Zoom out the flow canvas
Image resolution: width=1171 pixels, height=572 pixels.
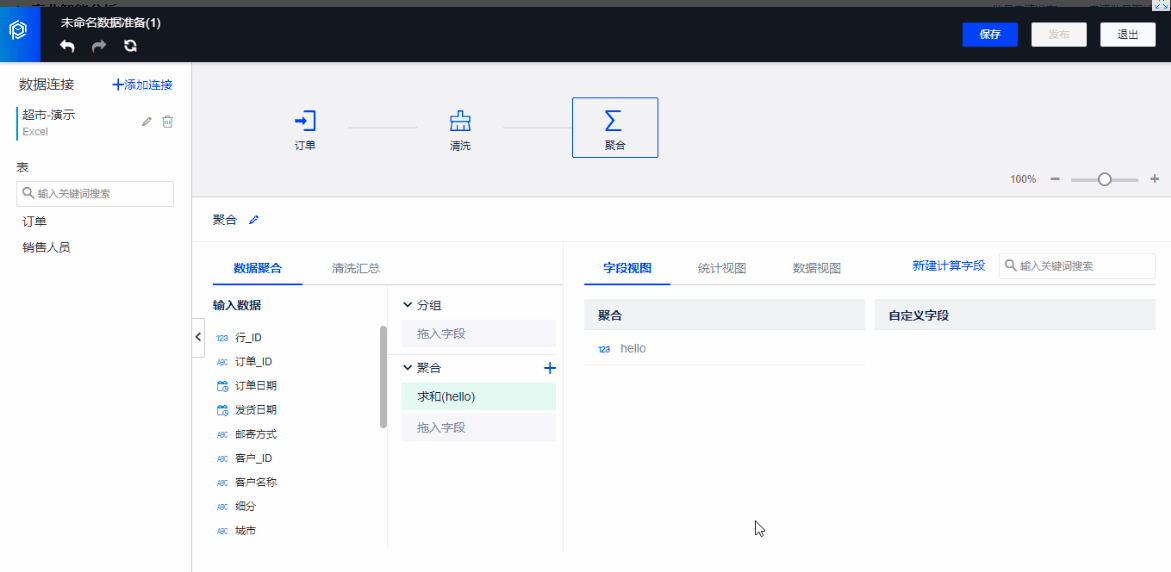(1055, 179)
